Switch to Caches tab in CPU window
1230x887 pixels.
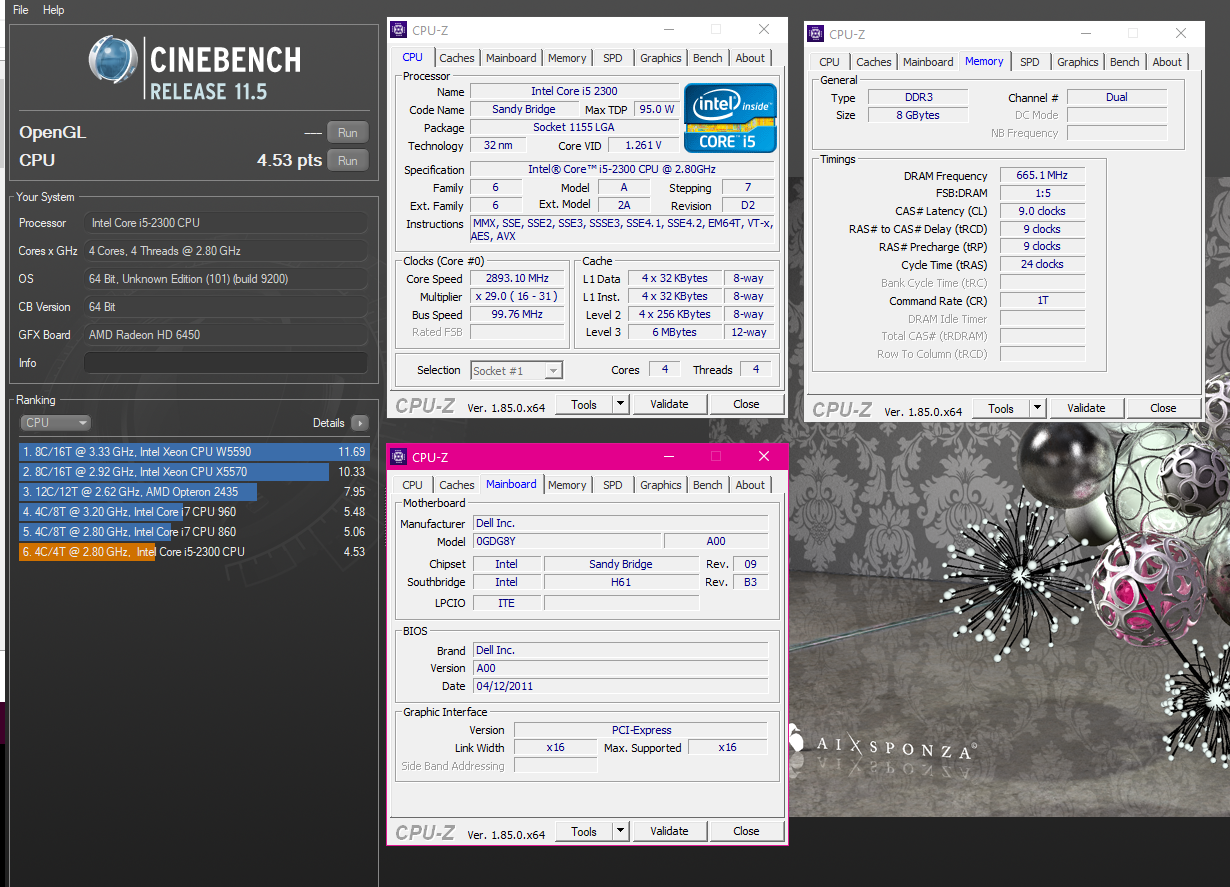coord(457,58)
